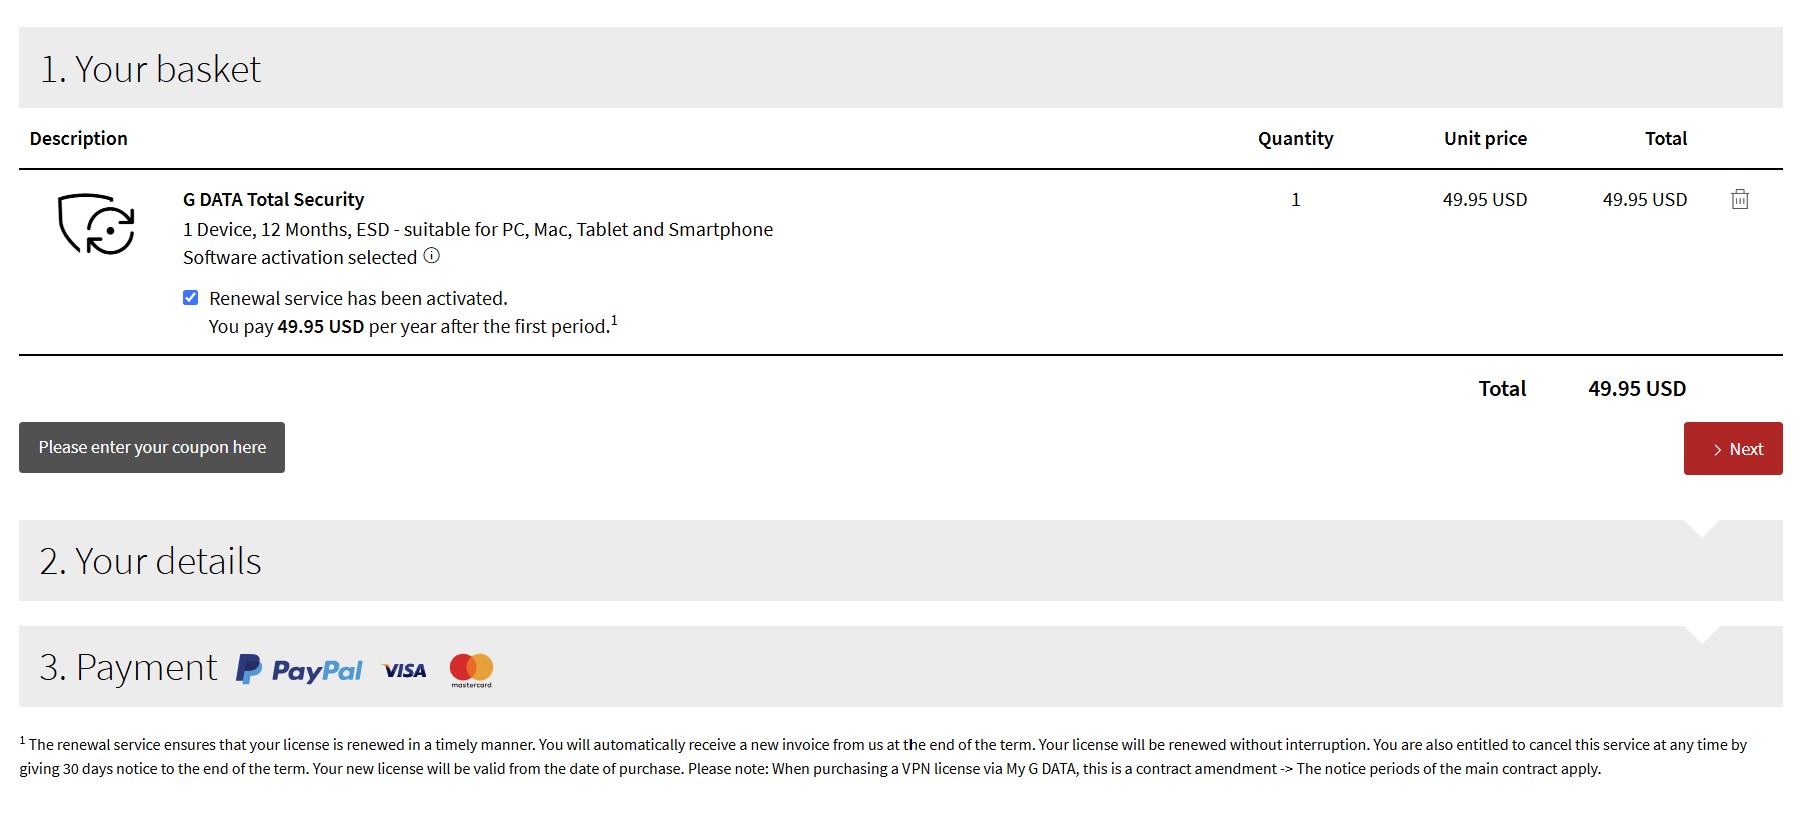Select the VISA card logo
The height and width of the screenshot is (815, 1815).
405,670
